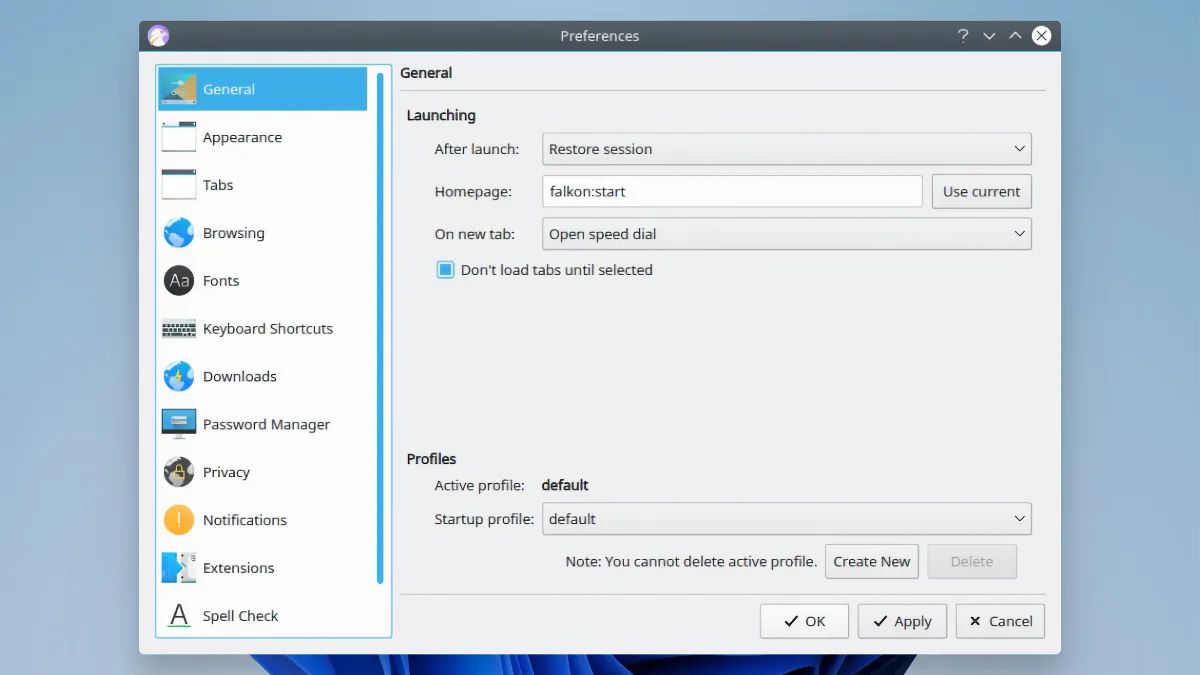Screen dimensions: 1200x675
Task: Click the Falkon logo in the title bar
Action: (158, 36)
